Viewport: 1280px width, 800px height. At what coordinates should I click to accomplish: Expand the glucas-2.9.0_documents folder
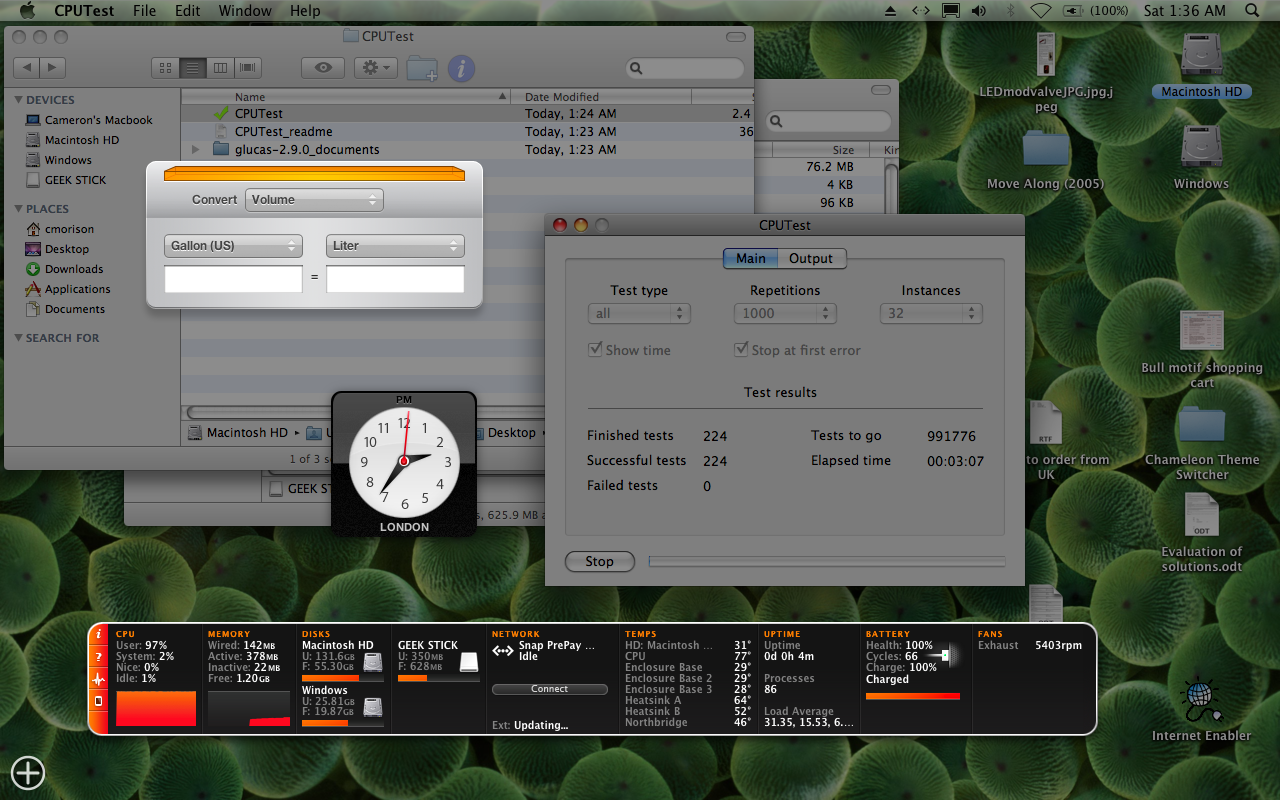[x=195, y=149]
